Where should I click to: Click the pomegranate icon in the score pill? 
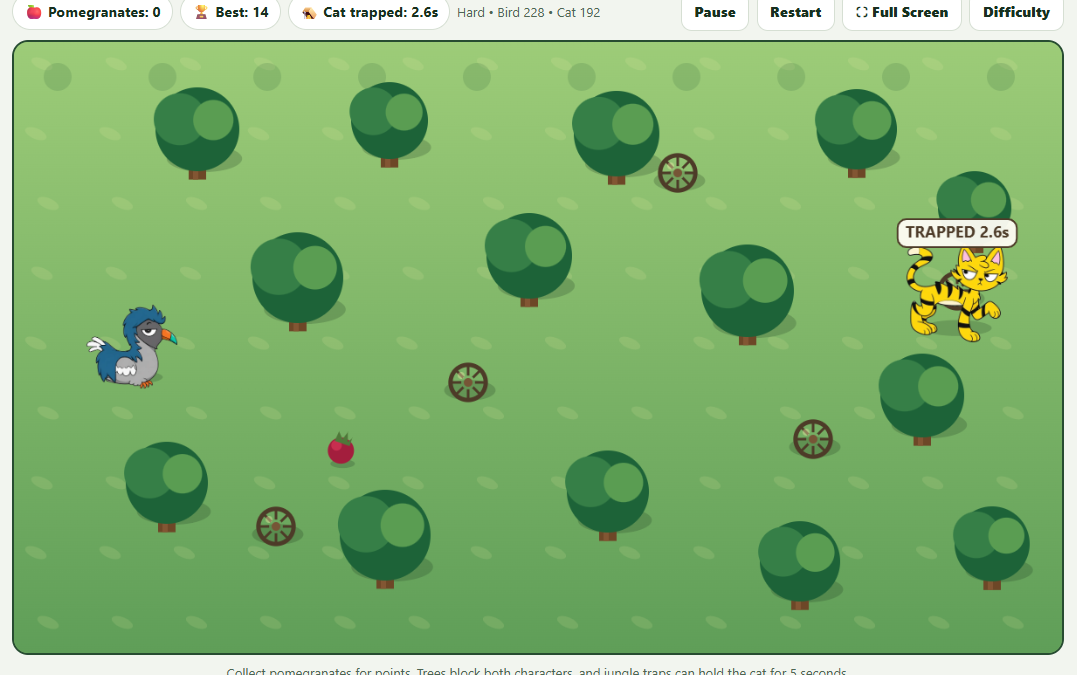34,12
